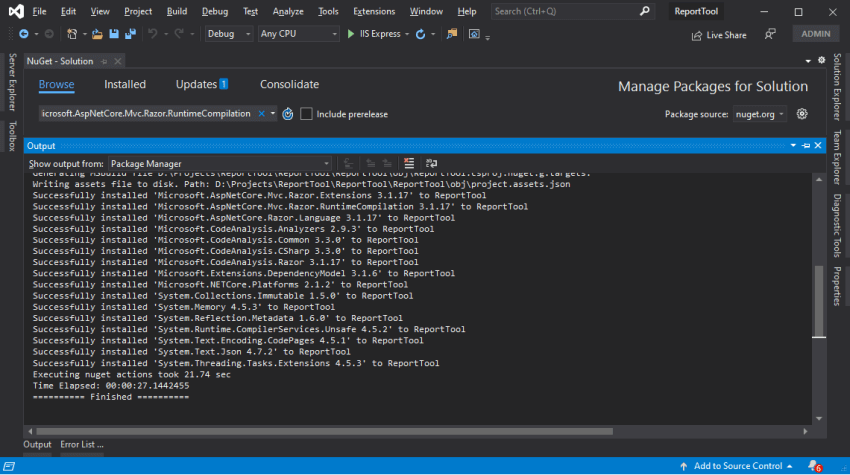This screenshot has width=850, height=475.
Task: Pin the Output panel auto-hide icon
Action: coord(806,145)
